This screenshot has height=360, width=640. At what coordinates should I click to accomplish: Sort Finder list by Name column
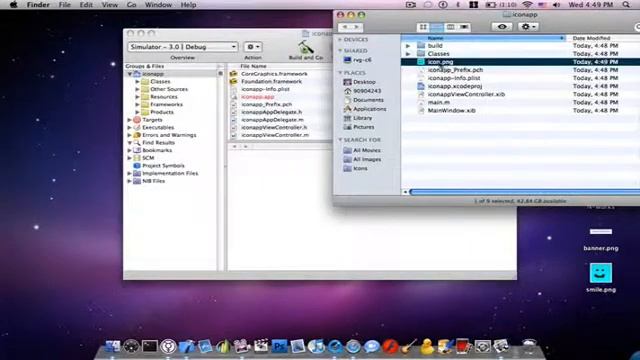484,38
